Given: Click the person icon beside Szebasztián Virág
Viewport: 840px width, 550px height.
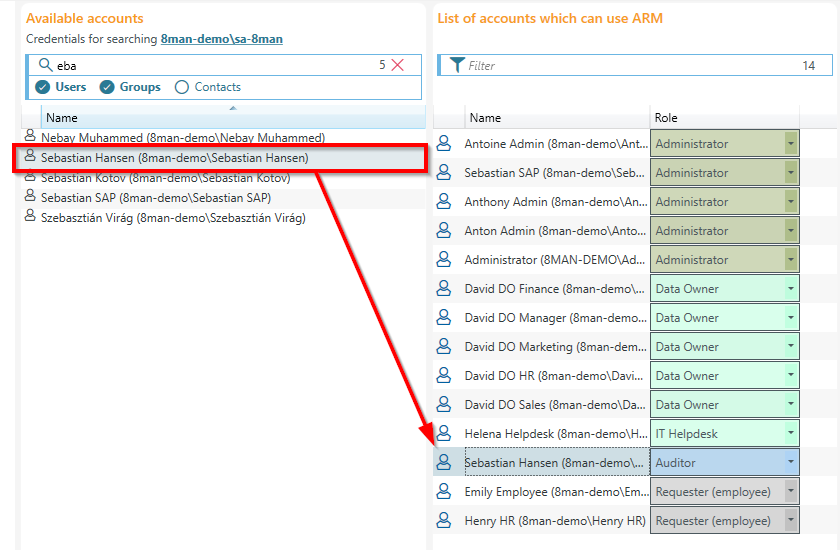Looking at the screenshot, I should (30, 217).
